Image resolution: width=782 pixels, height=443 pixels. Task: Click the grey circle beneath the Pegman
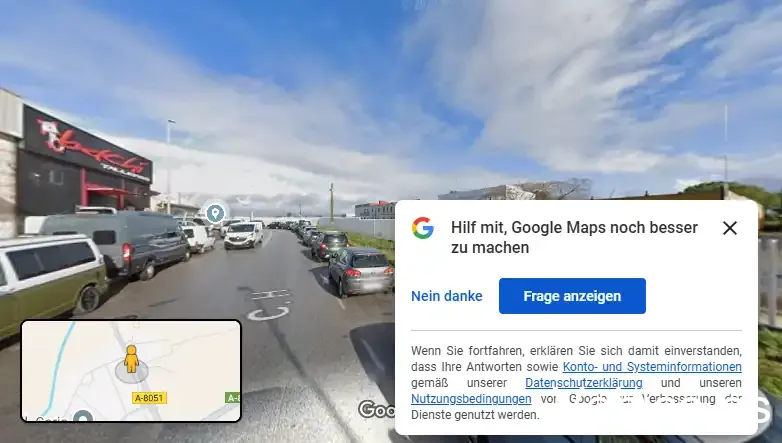click(132, 372)
